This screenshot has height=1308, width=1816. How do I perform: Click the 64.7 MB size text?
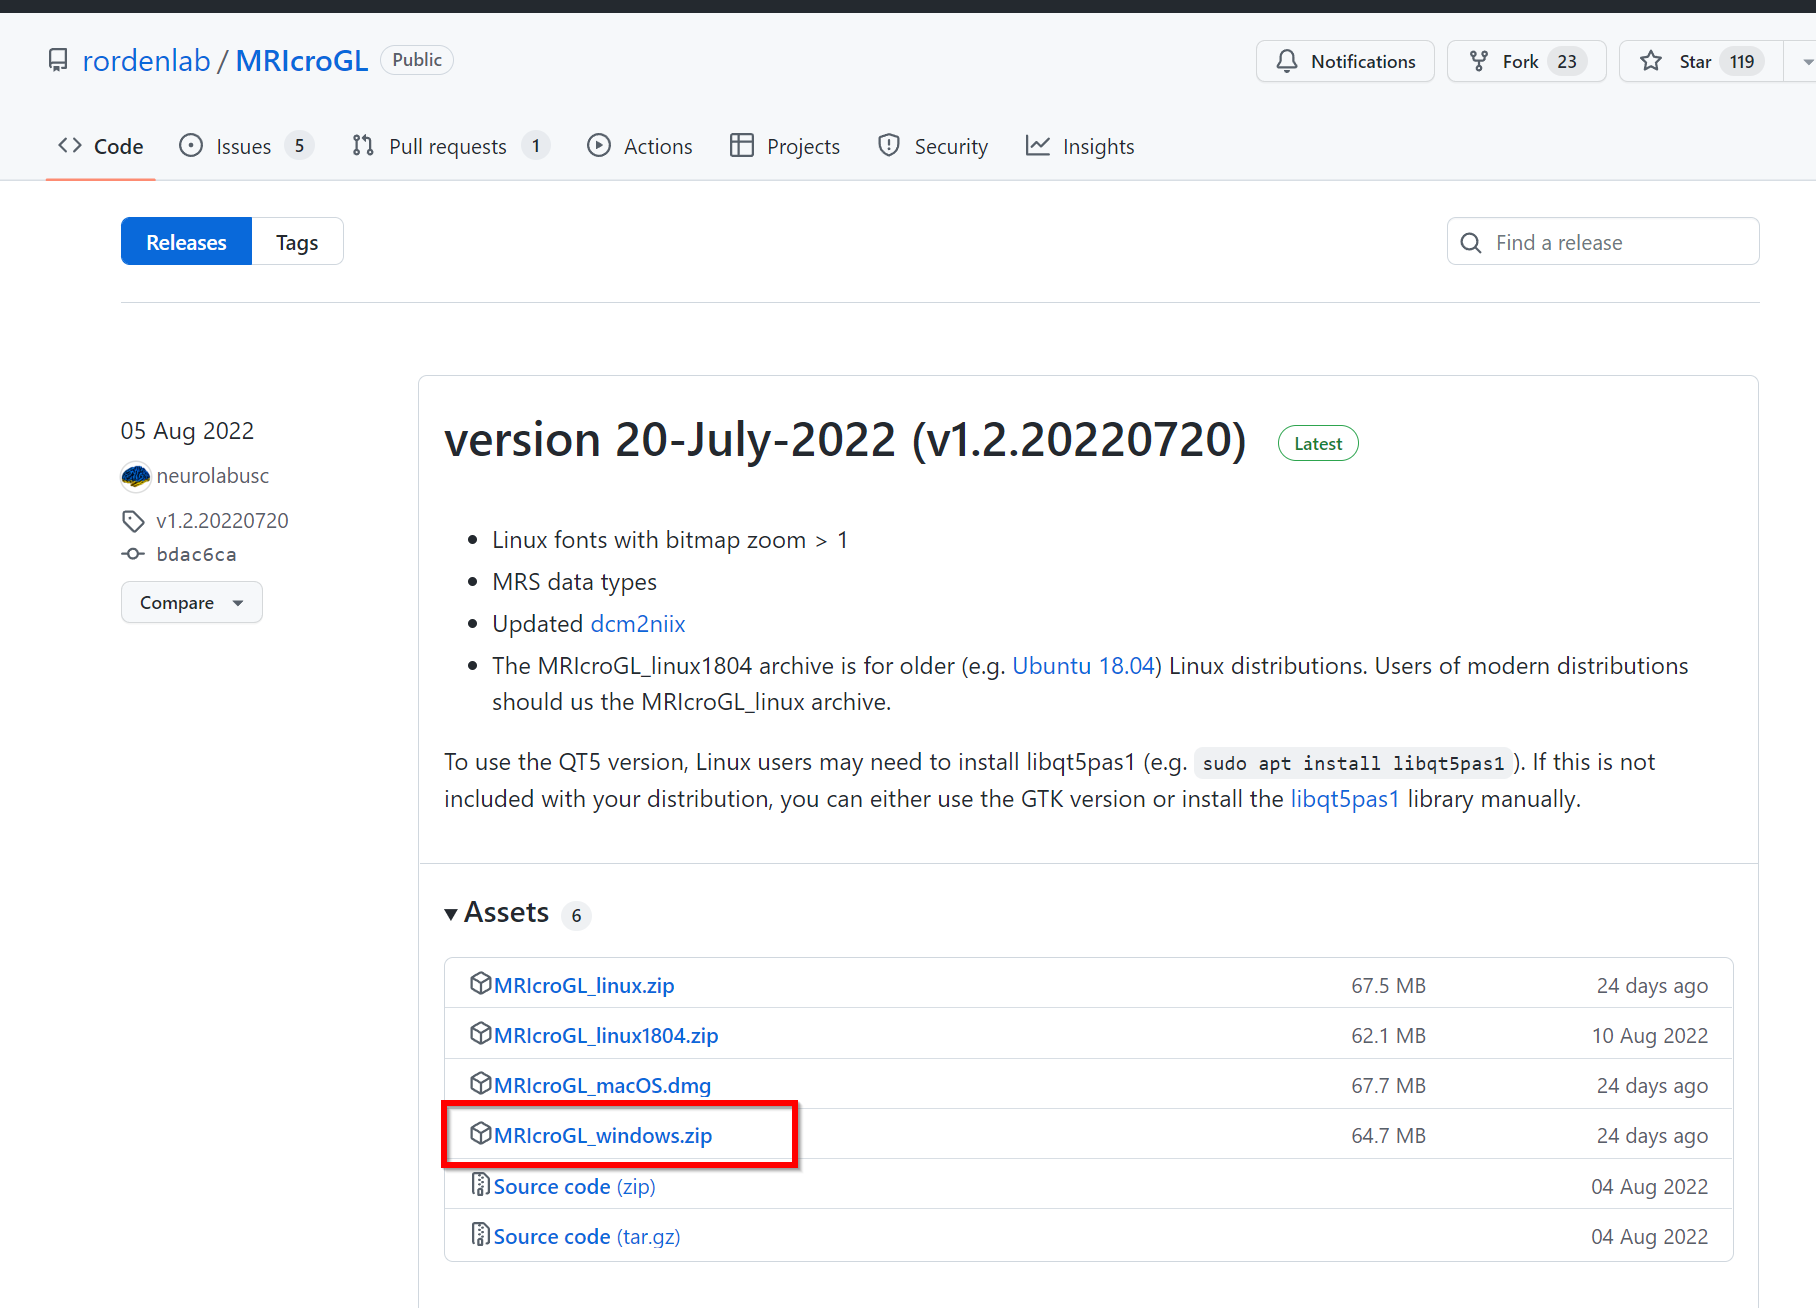1388,1136
